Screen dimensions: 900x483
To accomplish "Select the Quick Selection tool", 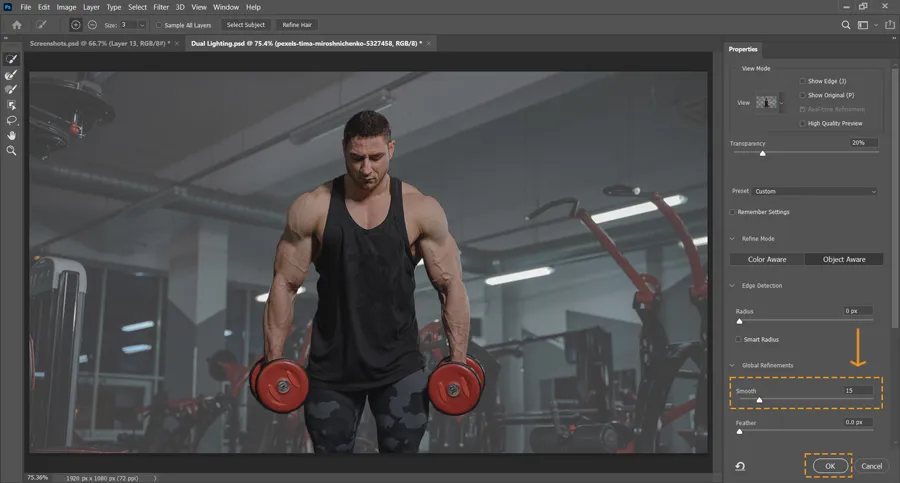I will 12,60.
